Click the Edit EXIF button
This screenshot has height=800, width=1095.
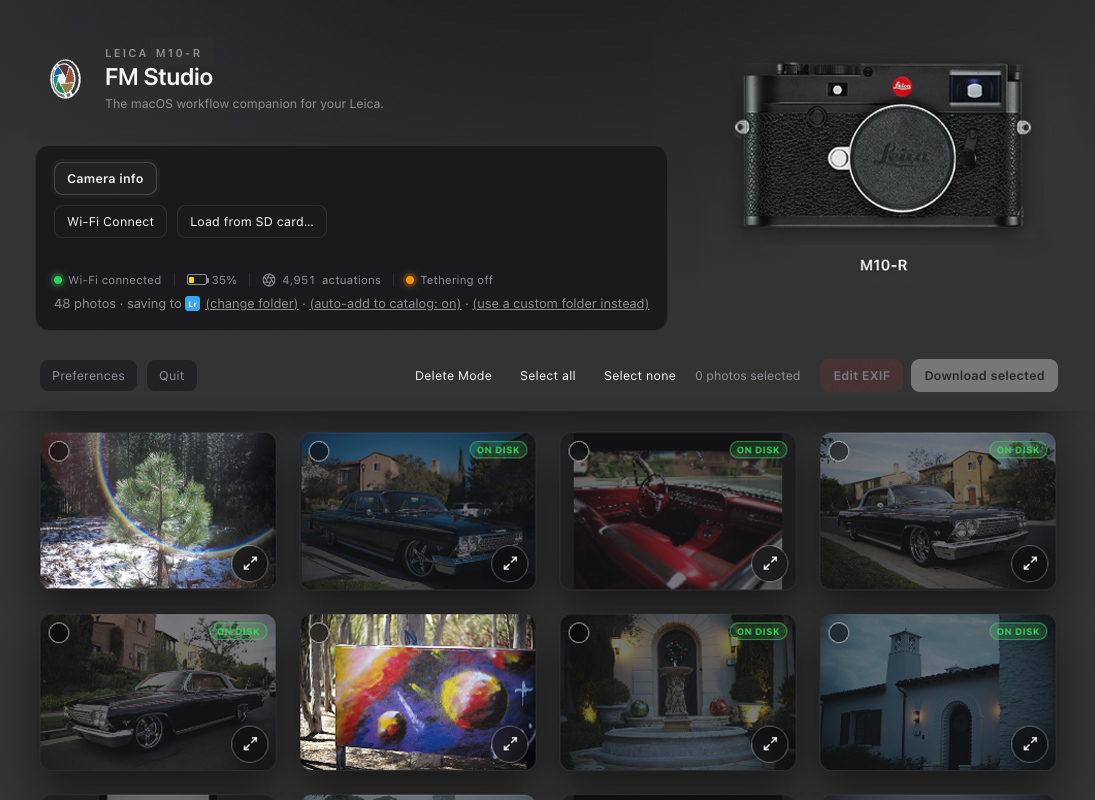coord(861,376)
